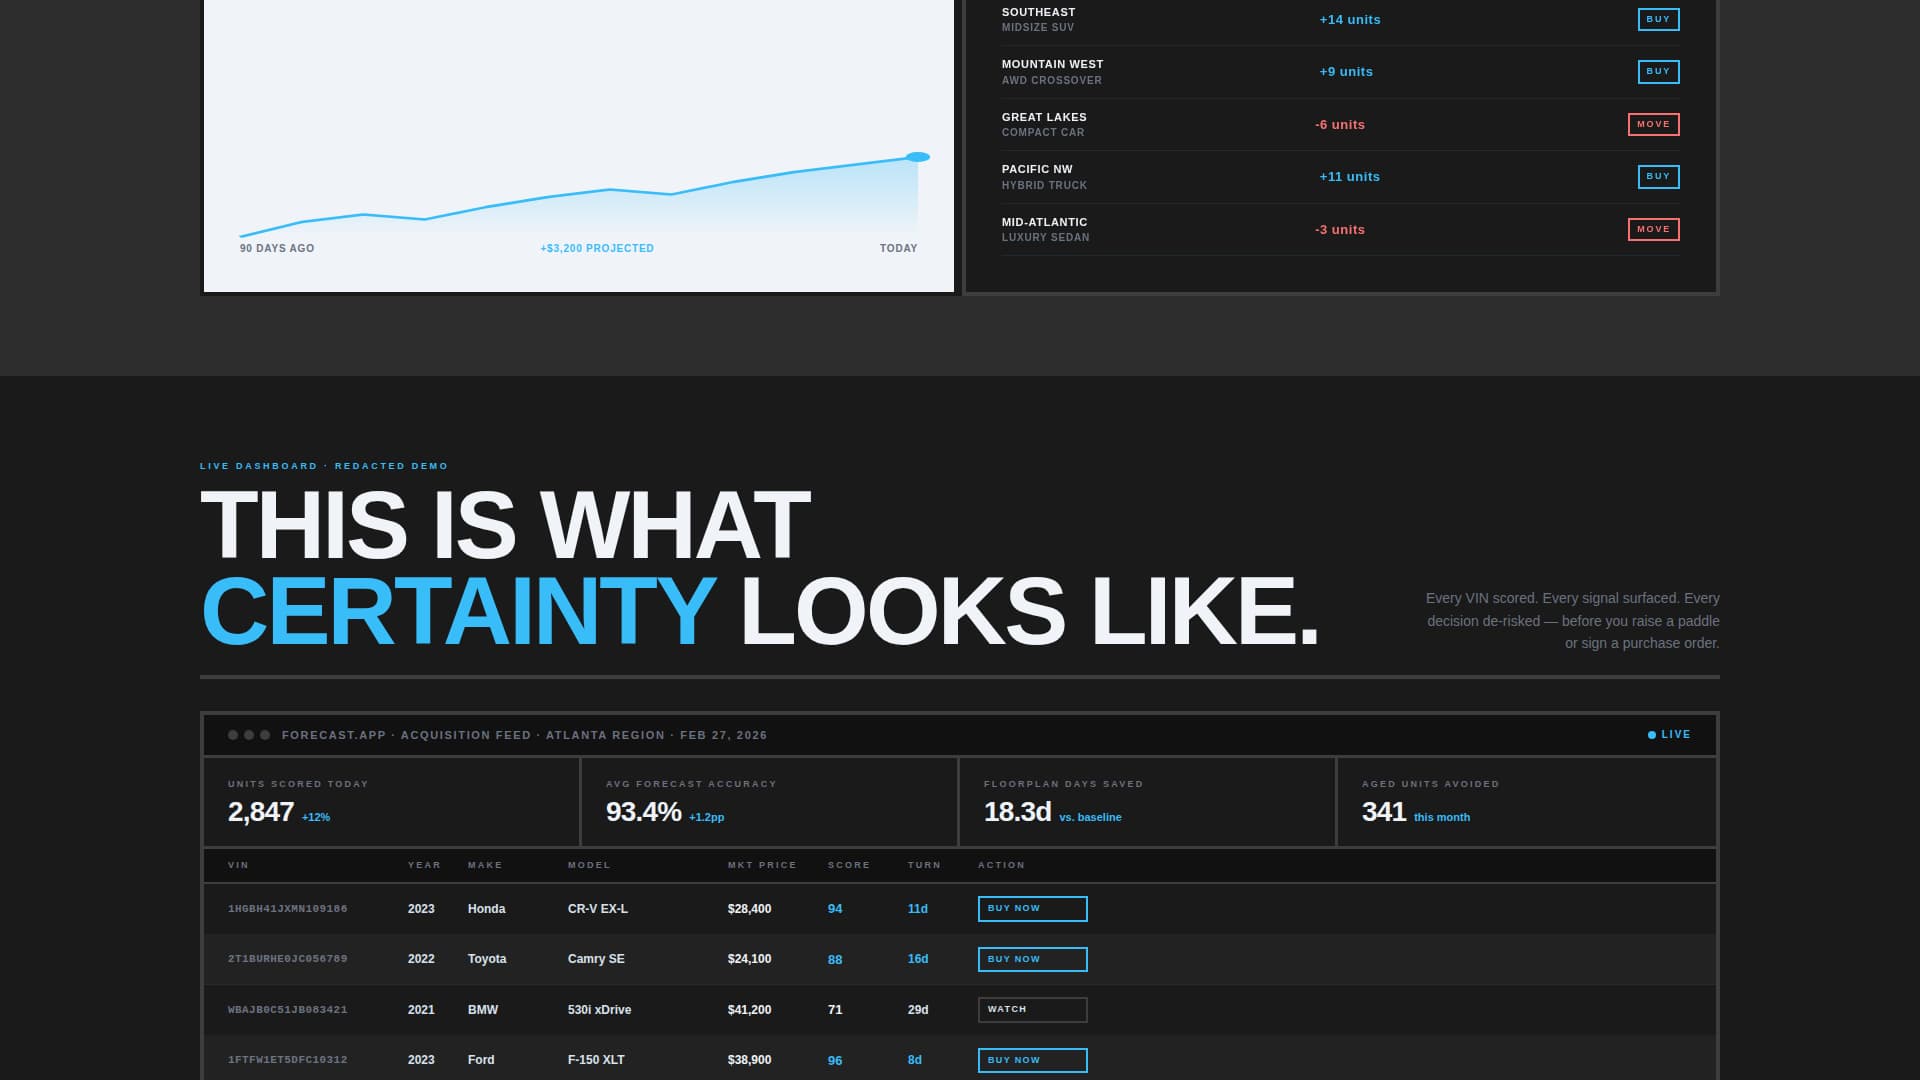Click the third titlebar dot on the acquisition feed

(263, 733)
